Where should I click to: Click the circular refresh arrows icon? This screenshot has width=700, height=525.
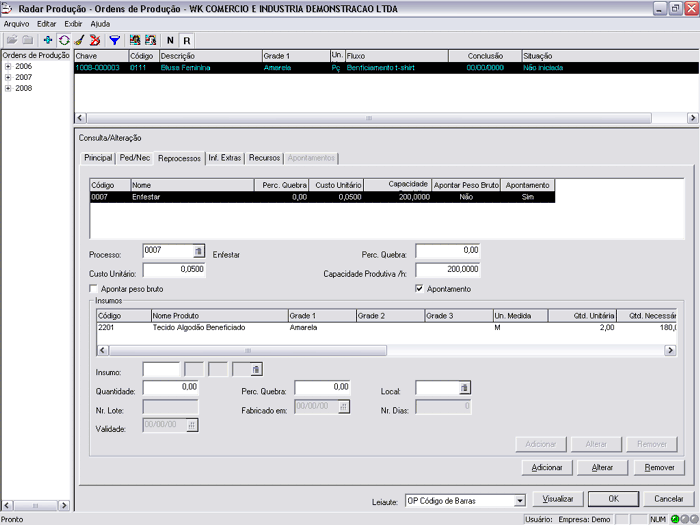click(x=63, y=40)
